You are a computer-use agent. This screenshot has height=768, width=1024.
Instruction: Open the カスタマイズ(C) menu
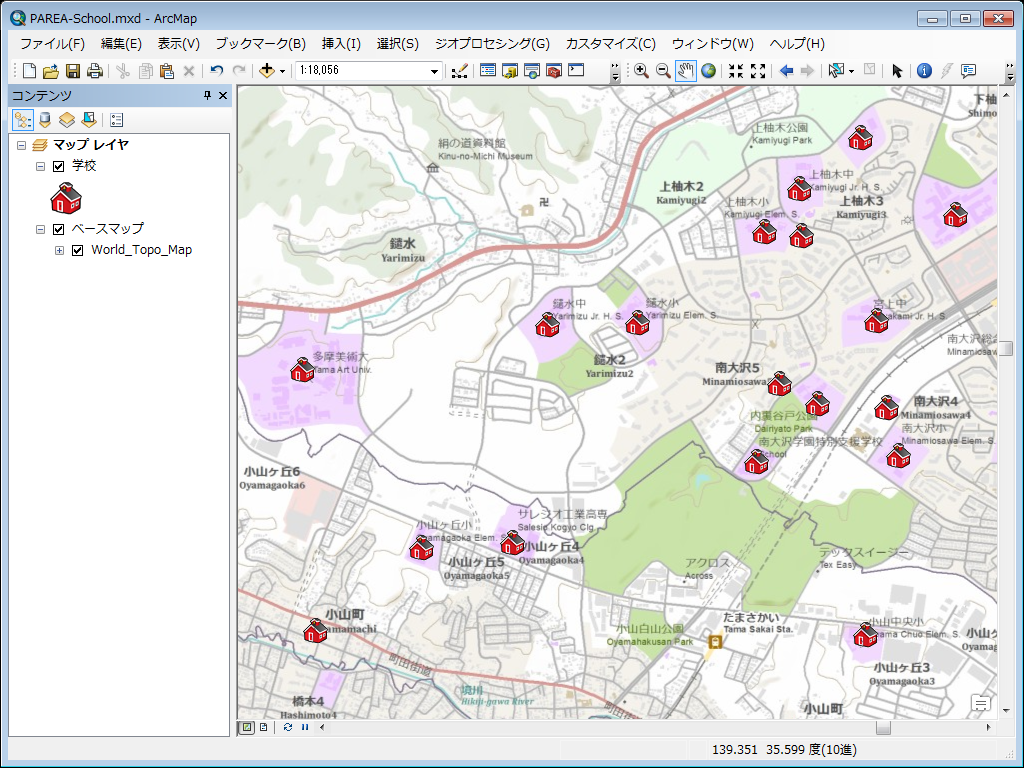tap(611, 44)
